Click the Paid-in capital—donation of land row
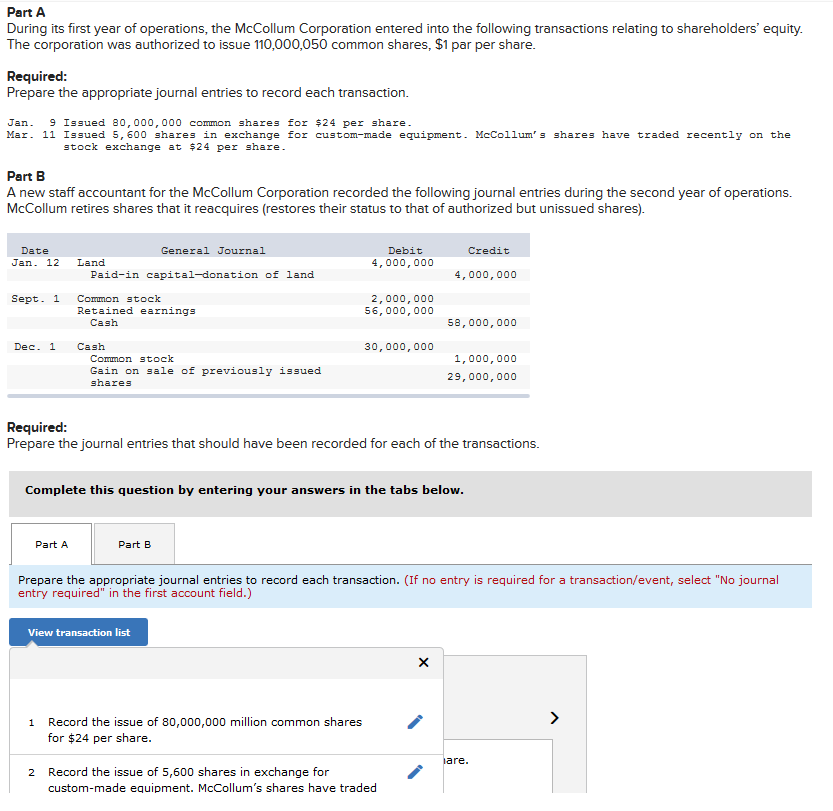833x811 pixels. [268, 275]
